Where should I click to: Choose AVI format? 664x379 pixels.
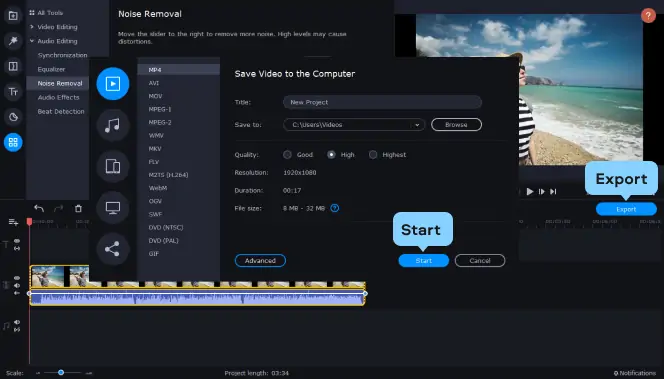click(x=154, y=83)
